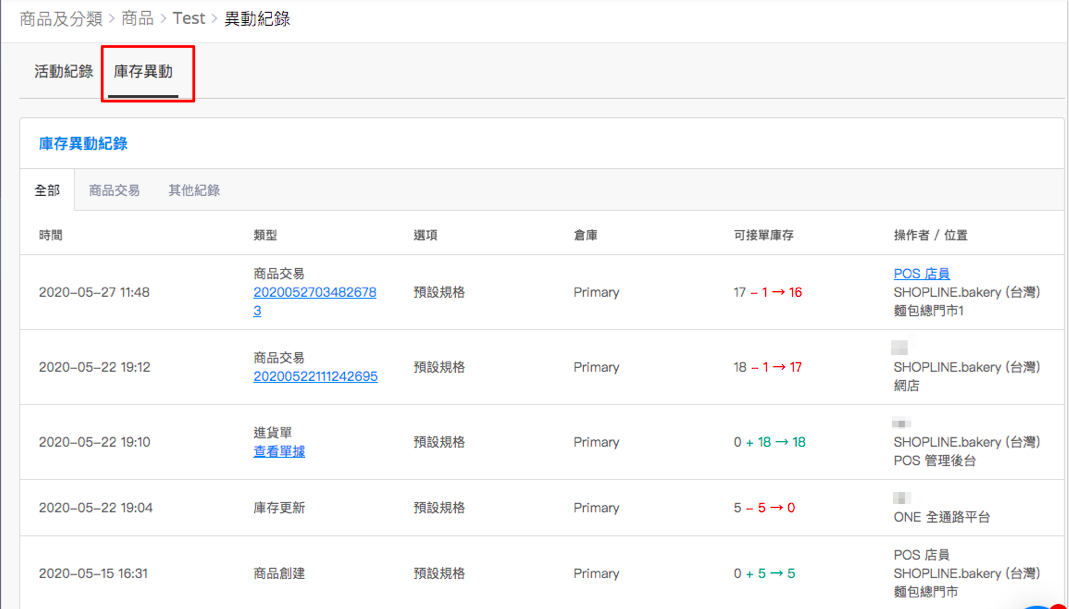The image size is (1069, 609).
Task: Click the 時間 column header
Action: point(50,235)
